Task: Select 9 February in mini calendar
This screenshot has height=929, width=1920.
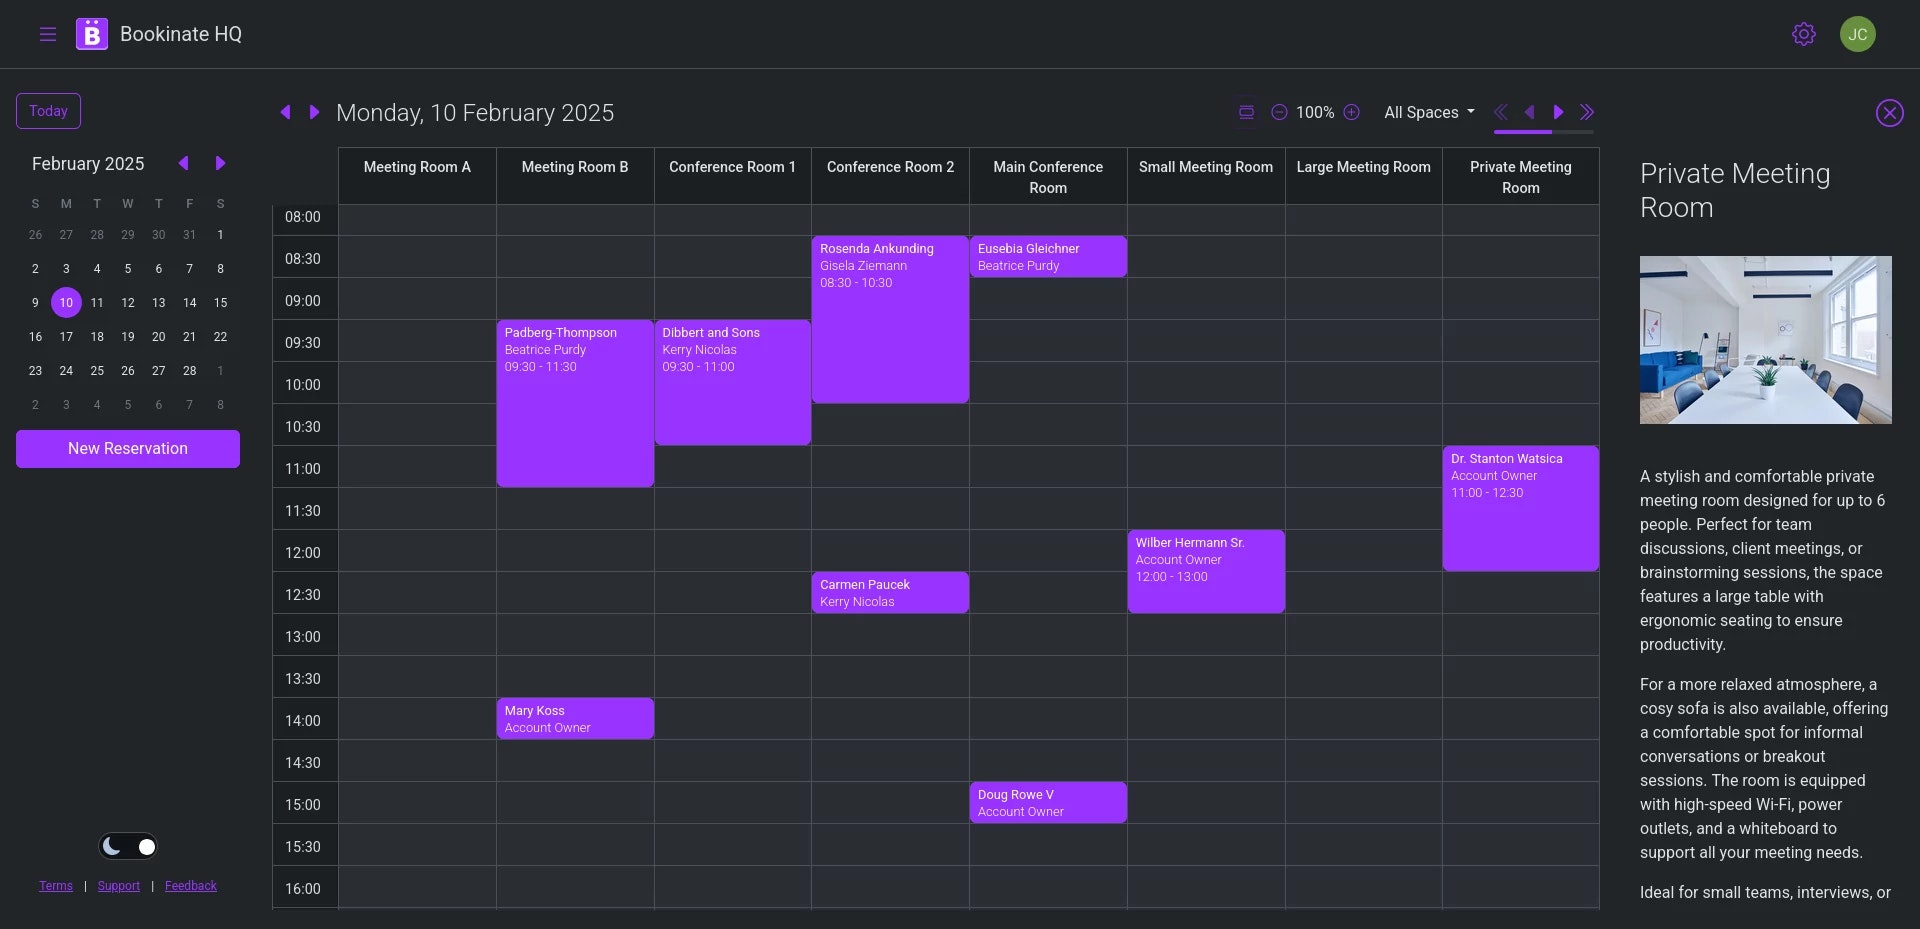Action: pos(35,302)
